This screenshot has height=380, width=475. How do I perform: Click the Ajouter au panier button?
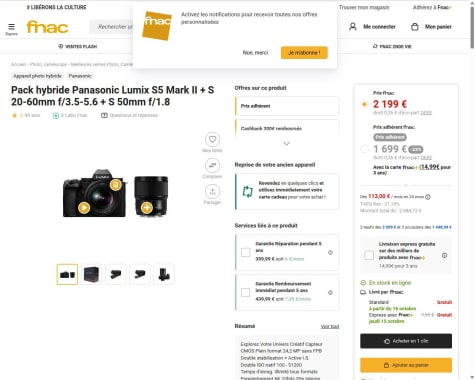click(406, 365)
